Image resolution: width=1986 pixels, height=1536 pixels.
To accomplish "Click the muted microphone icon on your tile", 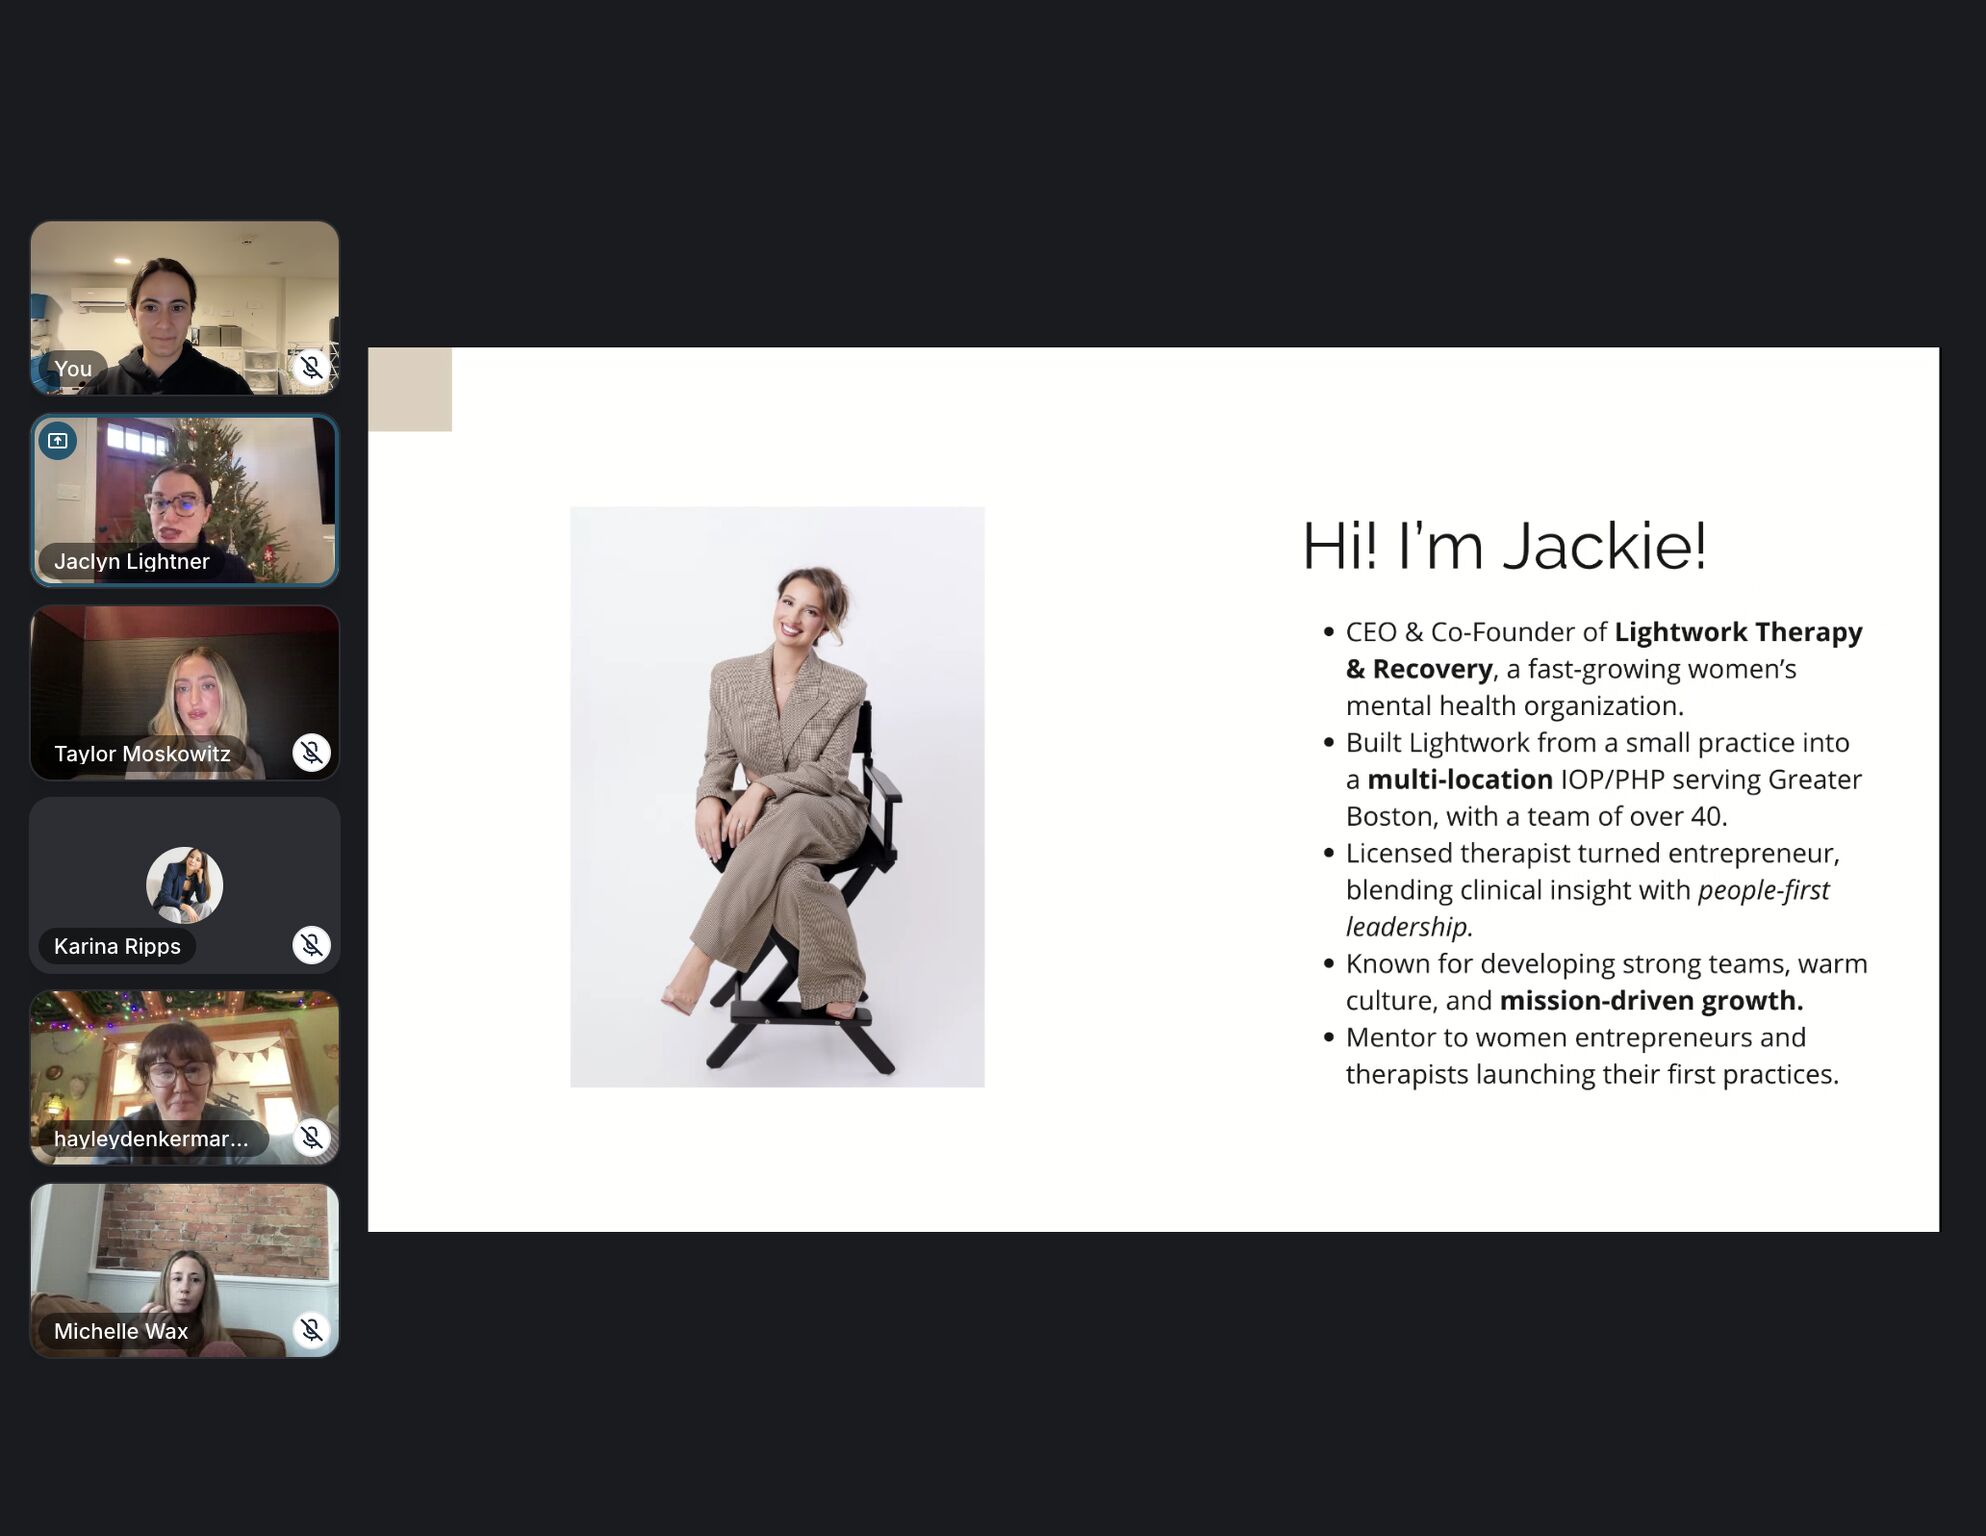I will [311, 367].
